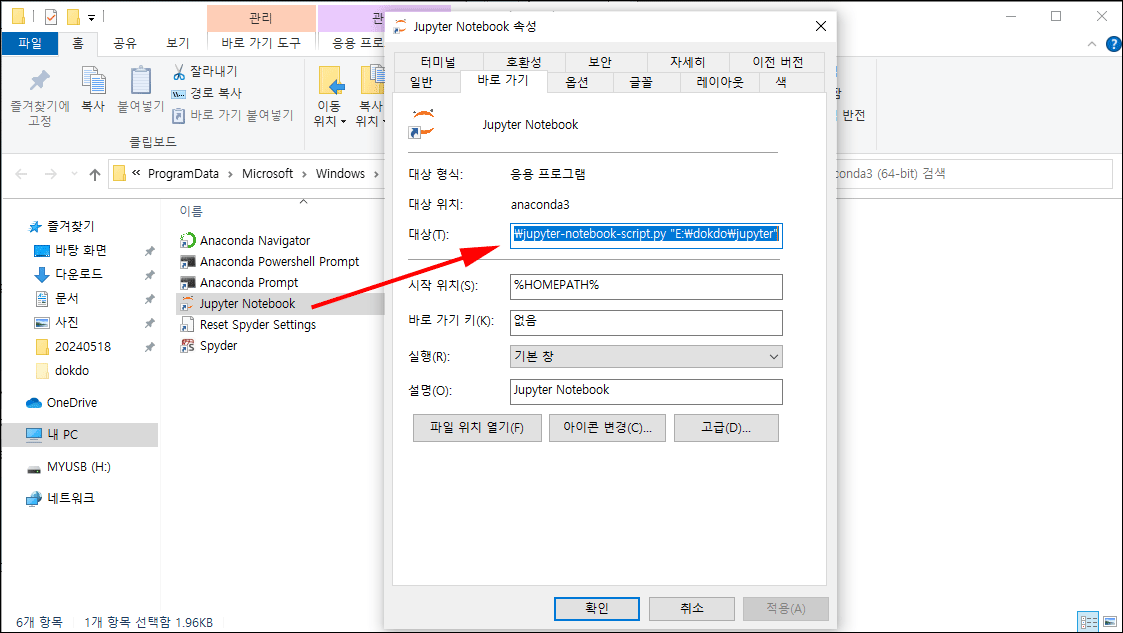
Task: Click the 이름 column header
Action: (191, 211)
